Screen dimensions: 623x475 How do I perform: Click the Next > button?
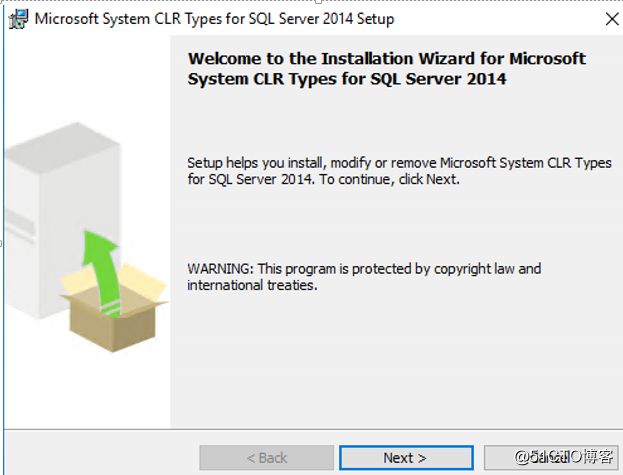click(x=406, y=458)
